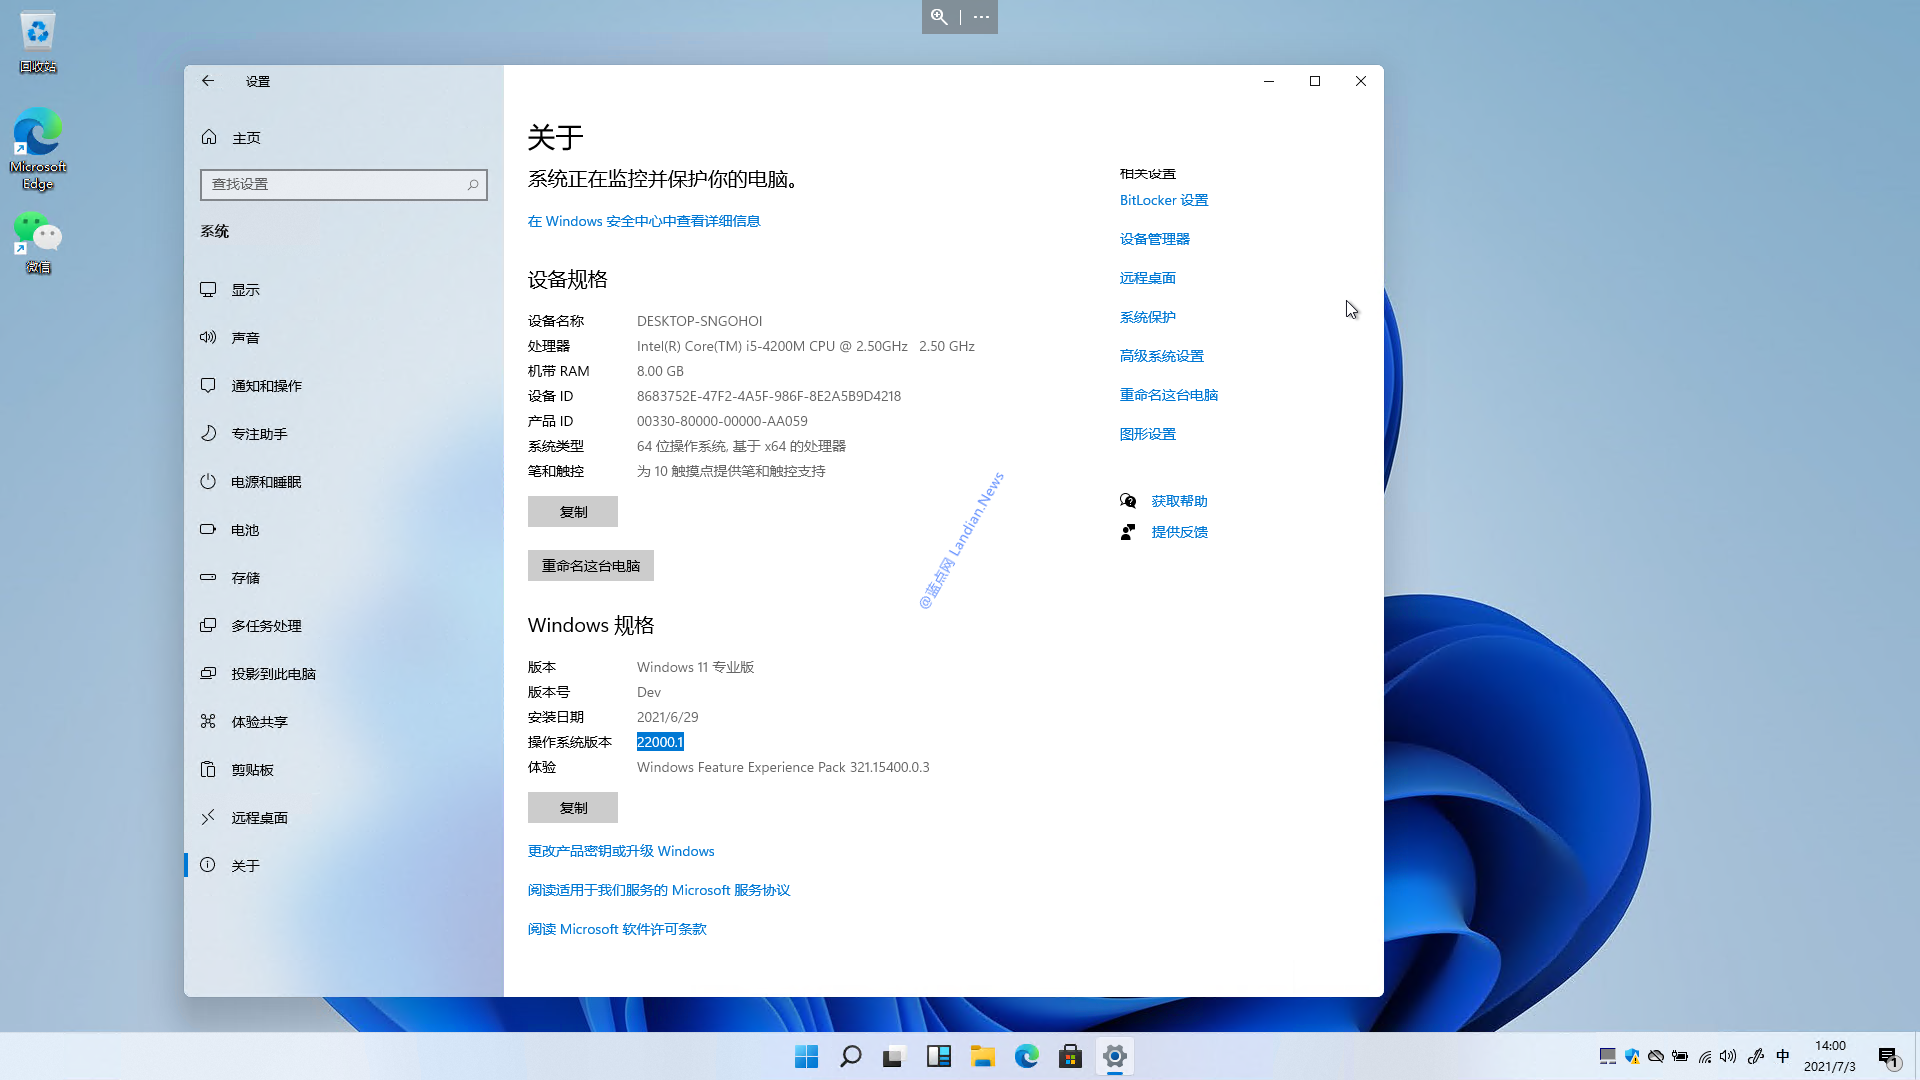Select the highlighted 22000.1 OS version value
Screen dimensions: 1920x1080
coord(660,742)
